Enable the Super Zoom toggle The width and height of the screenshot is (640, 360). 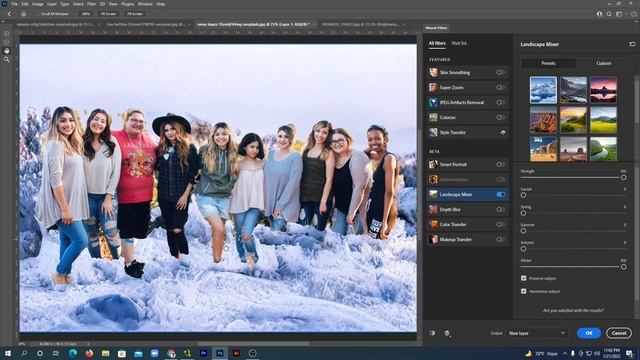point(500,87)
